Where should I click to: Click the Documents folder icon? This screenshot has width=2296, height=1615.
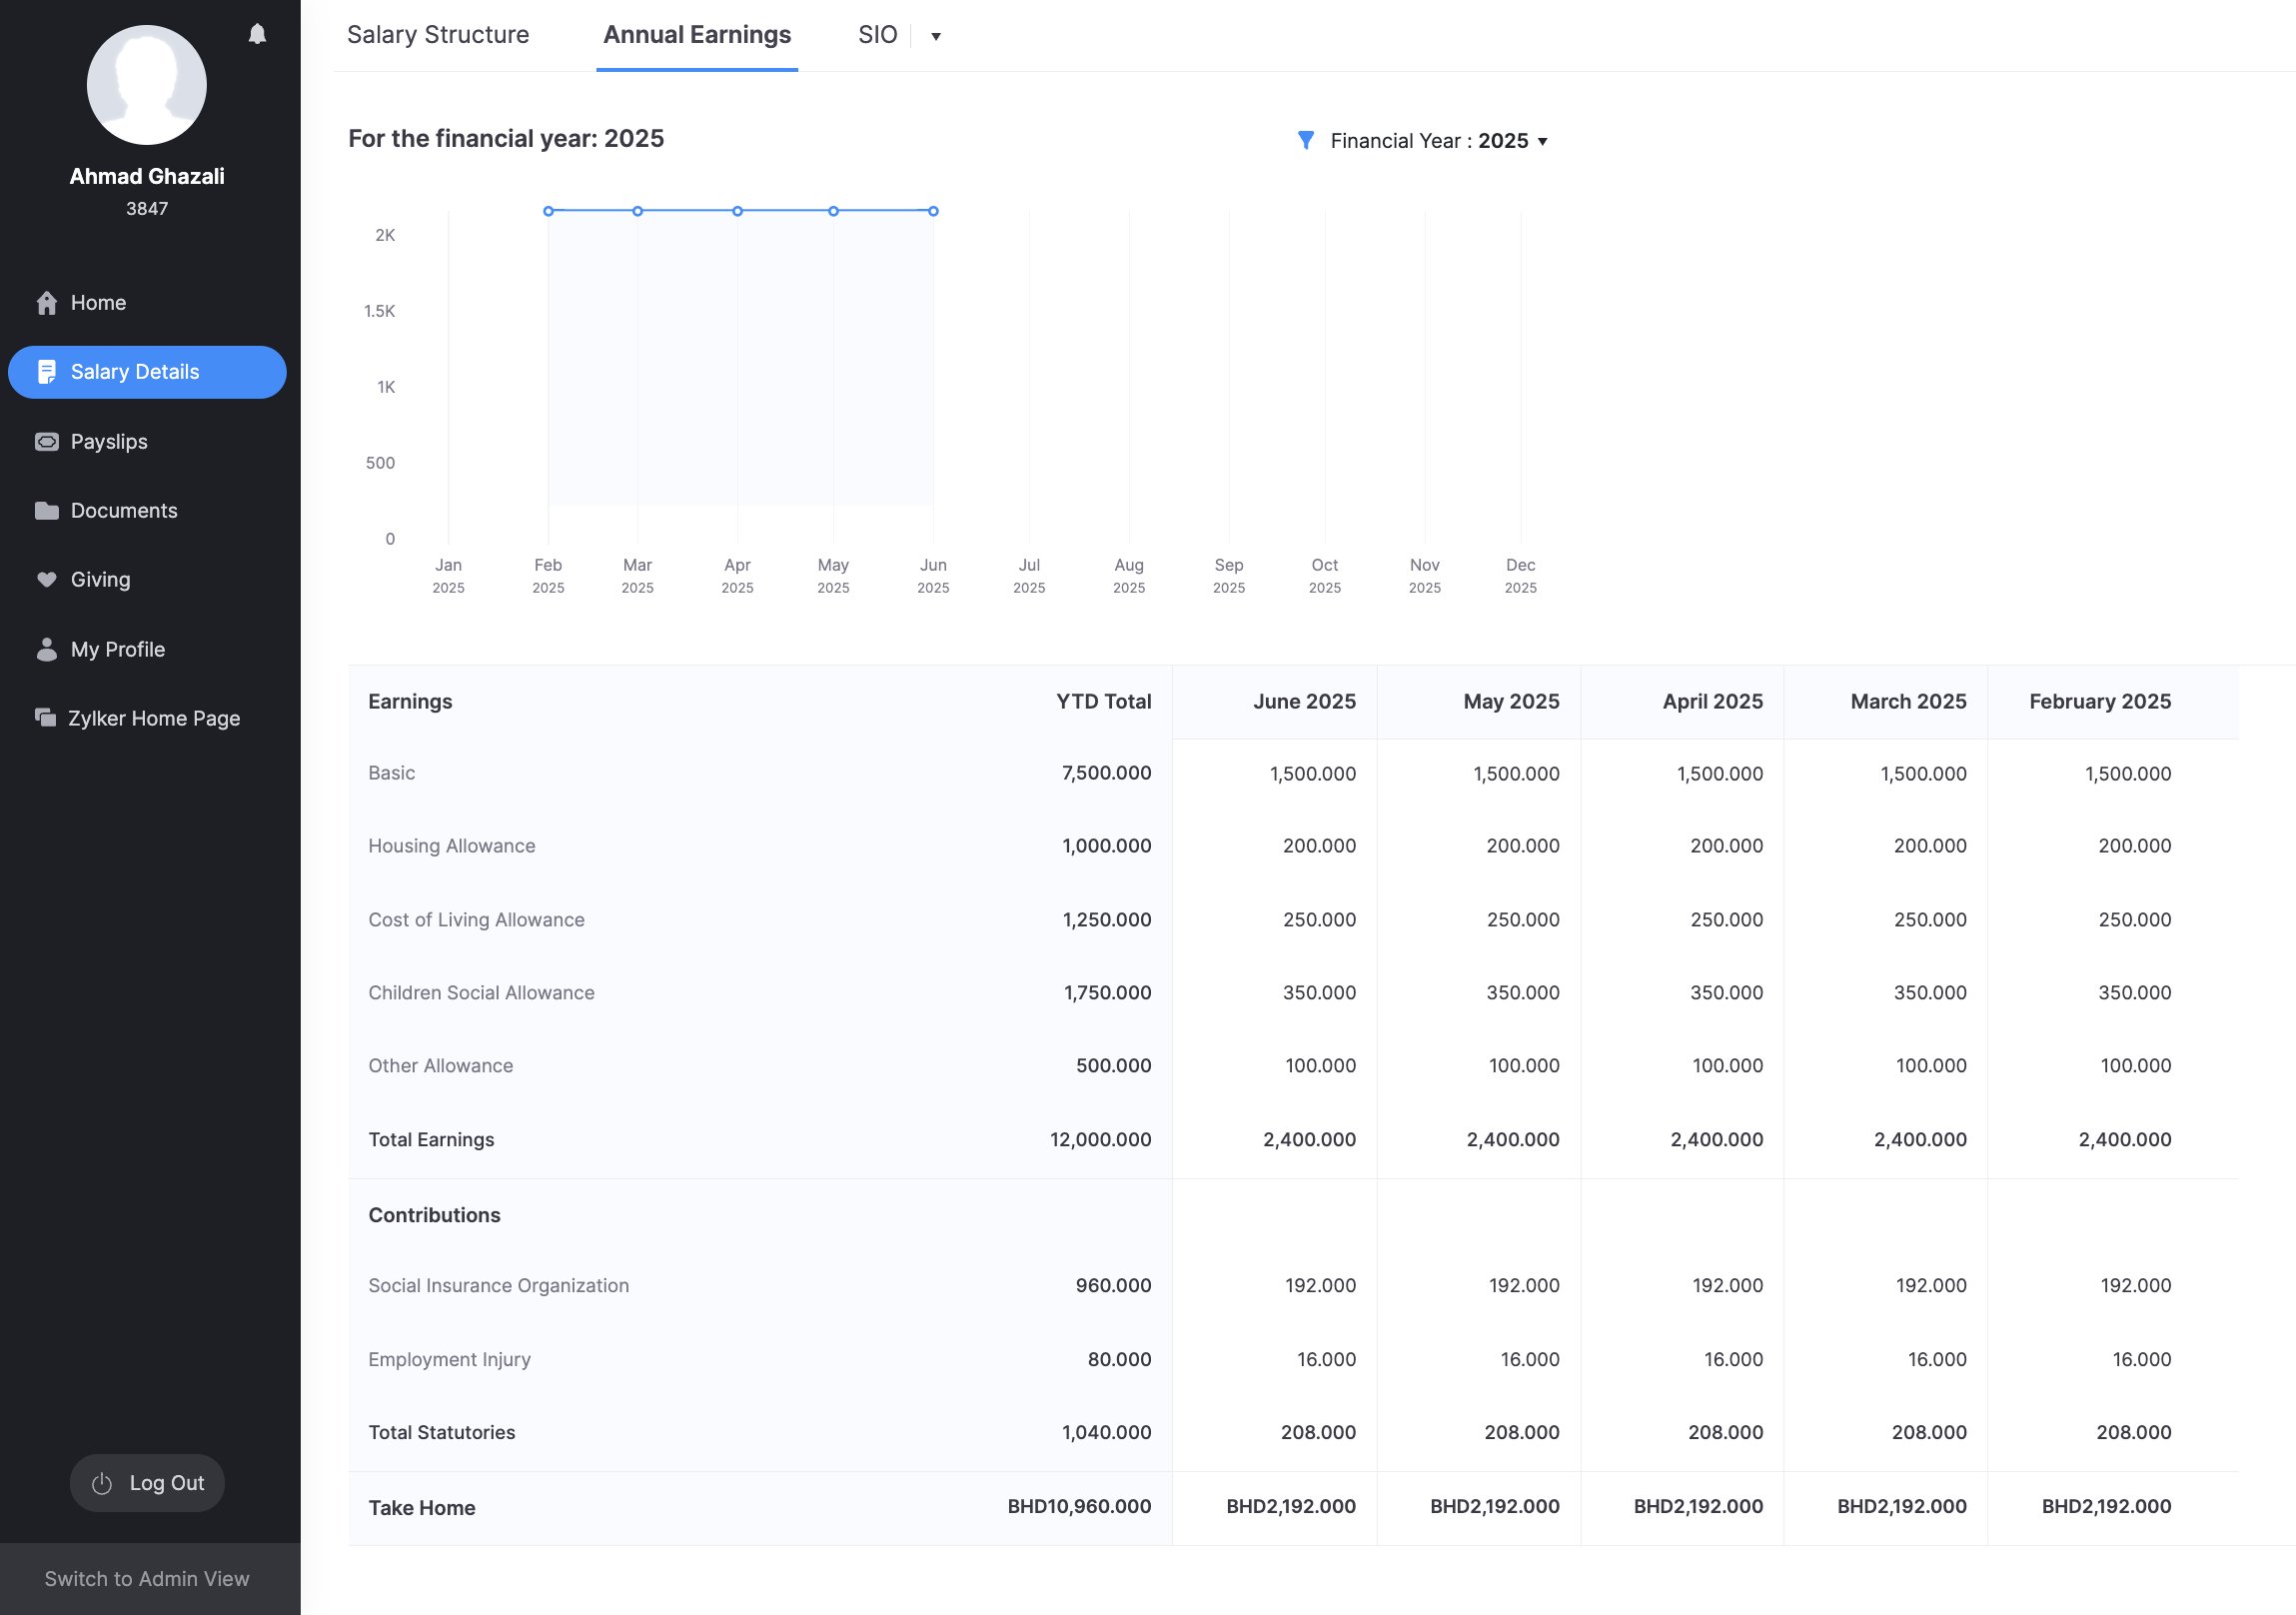point(46,511)
